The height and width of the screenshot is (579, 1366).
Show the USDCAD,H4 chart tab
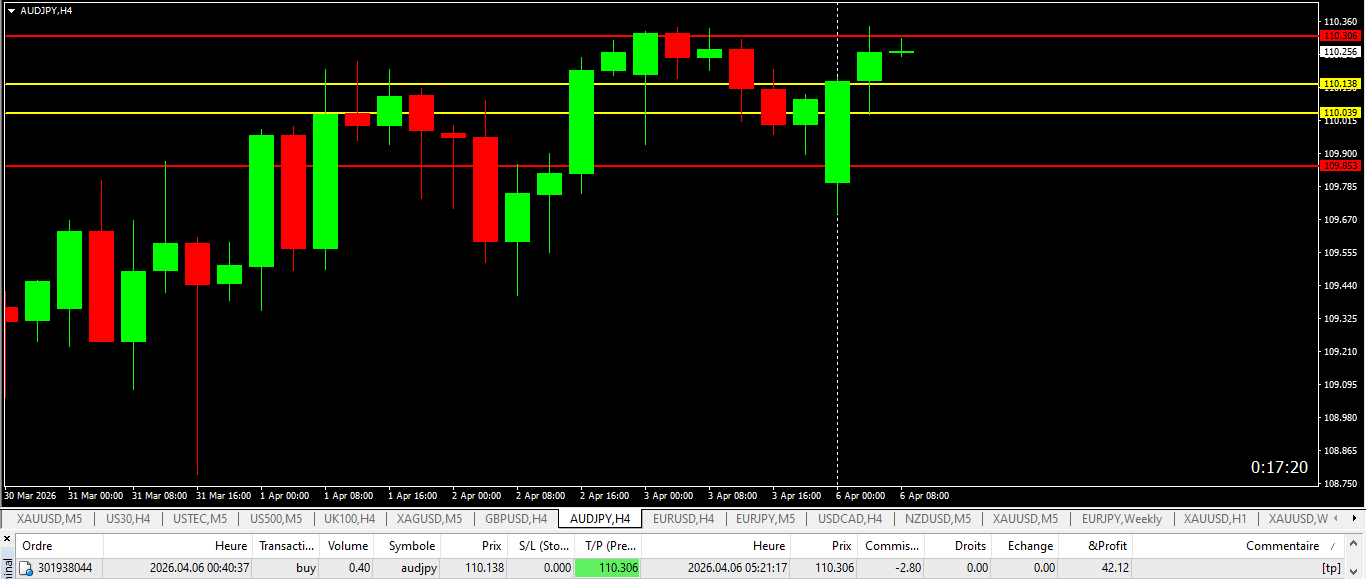pos(850,519)
